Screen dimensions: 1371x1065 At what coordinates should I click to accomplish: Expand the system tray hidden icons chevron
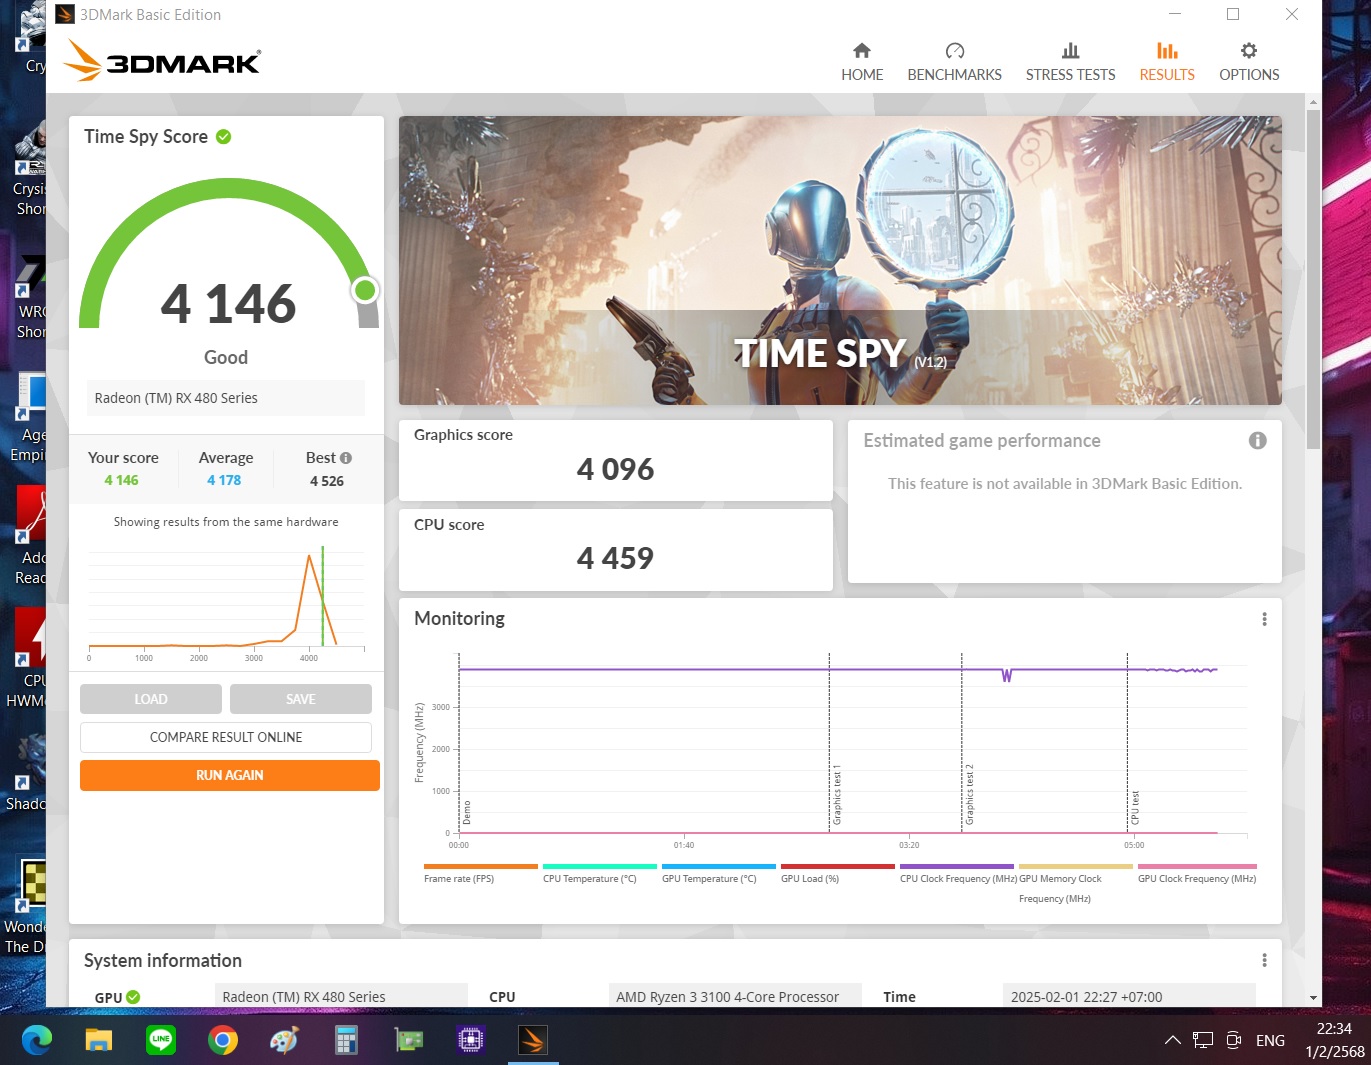(1172, 1040)
